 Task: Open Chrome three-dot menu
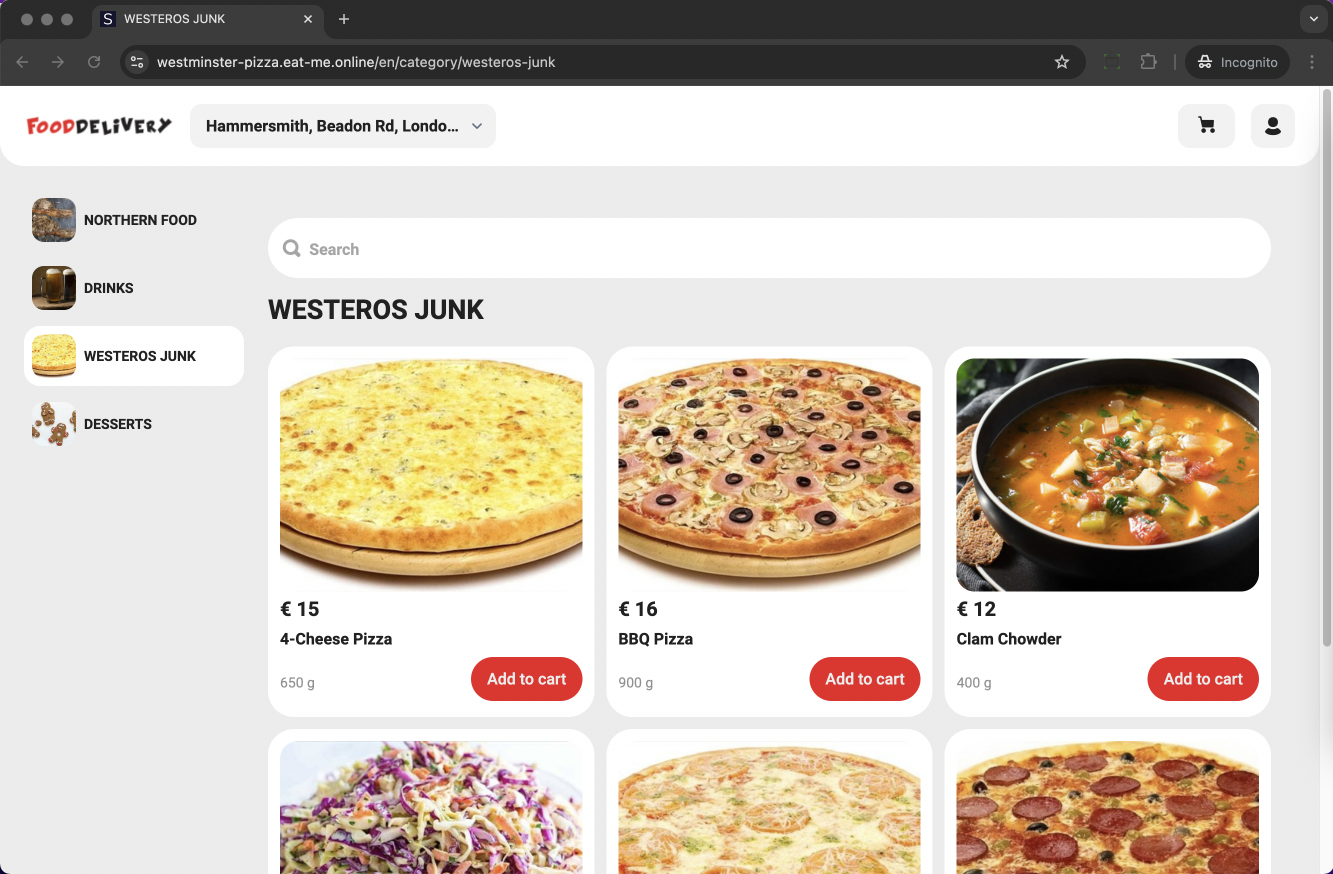[1312, 62]
